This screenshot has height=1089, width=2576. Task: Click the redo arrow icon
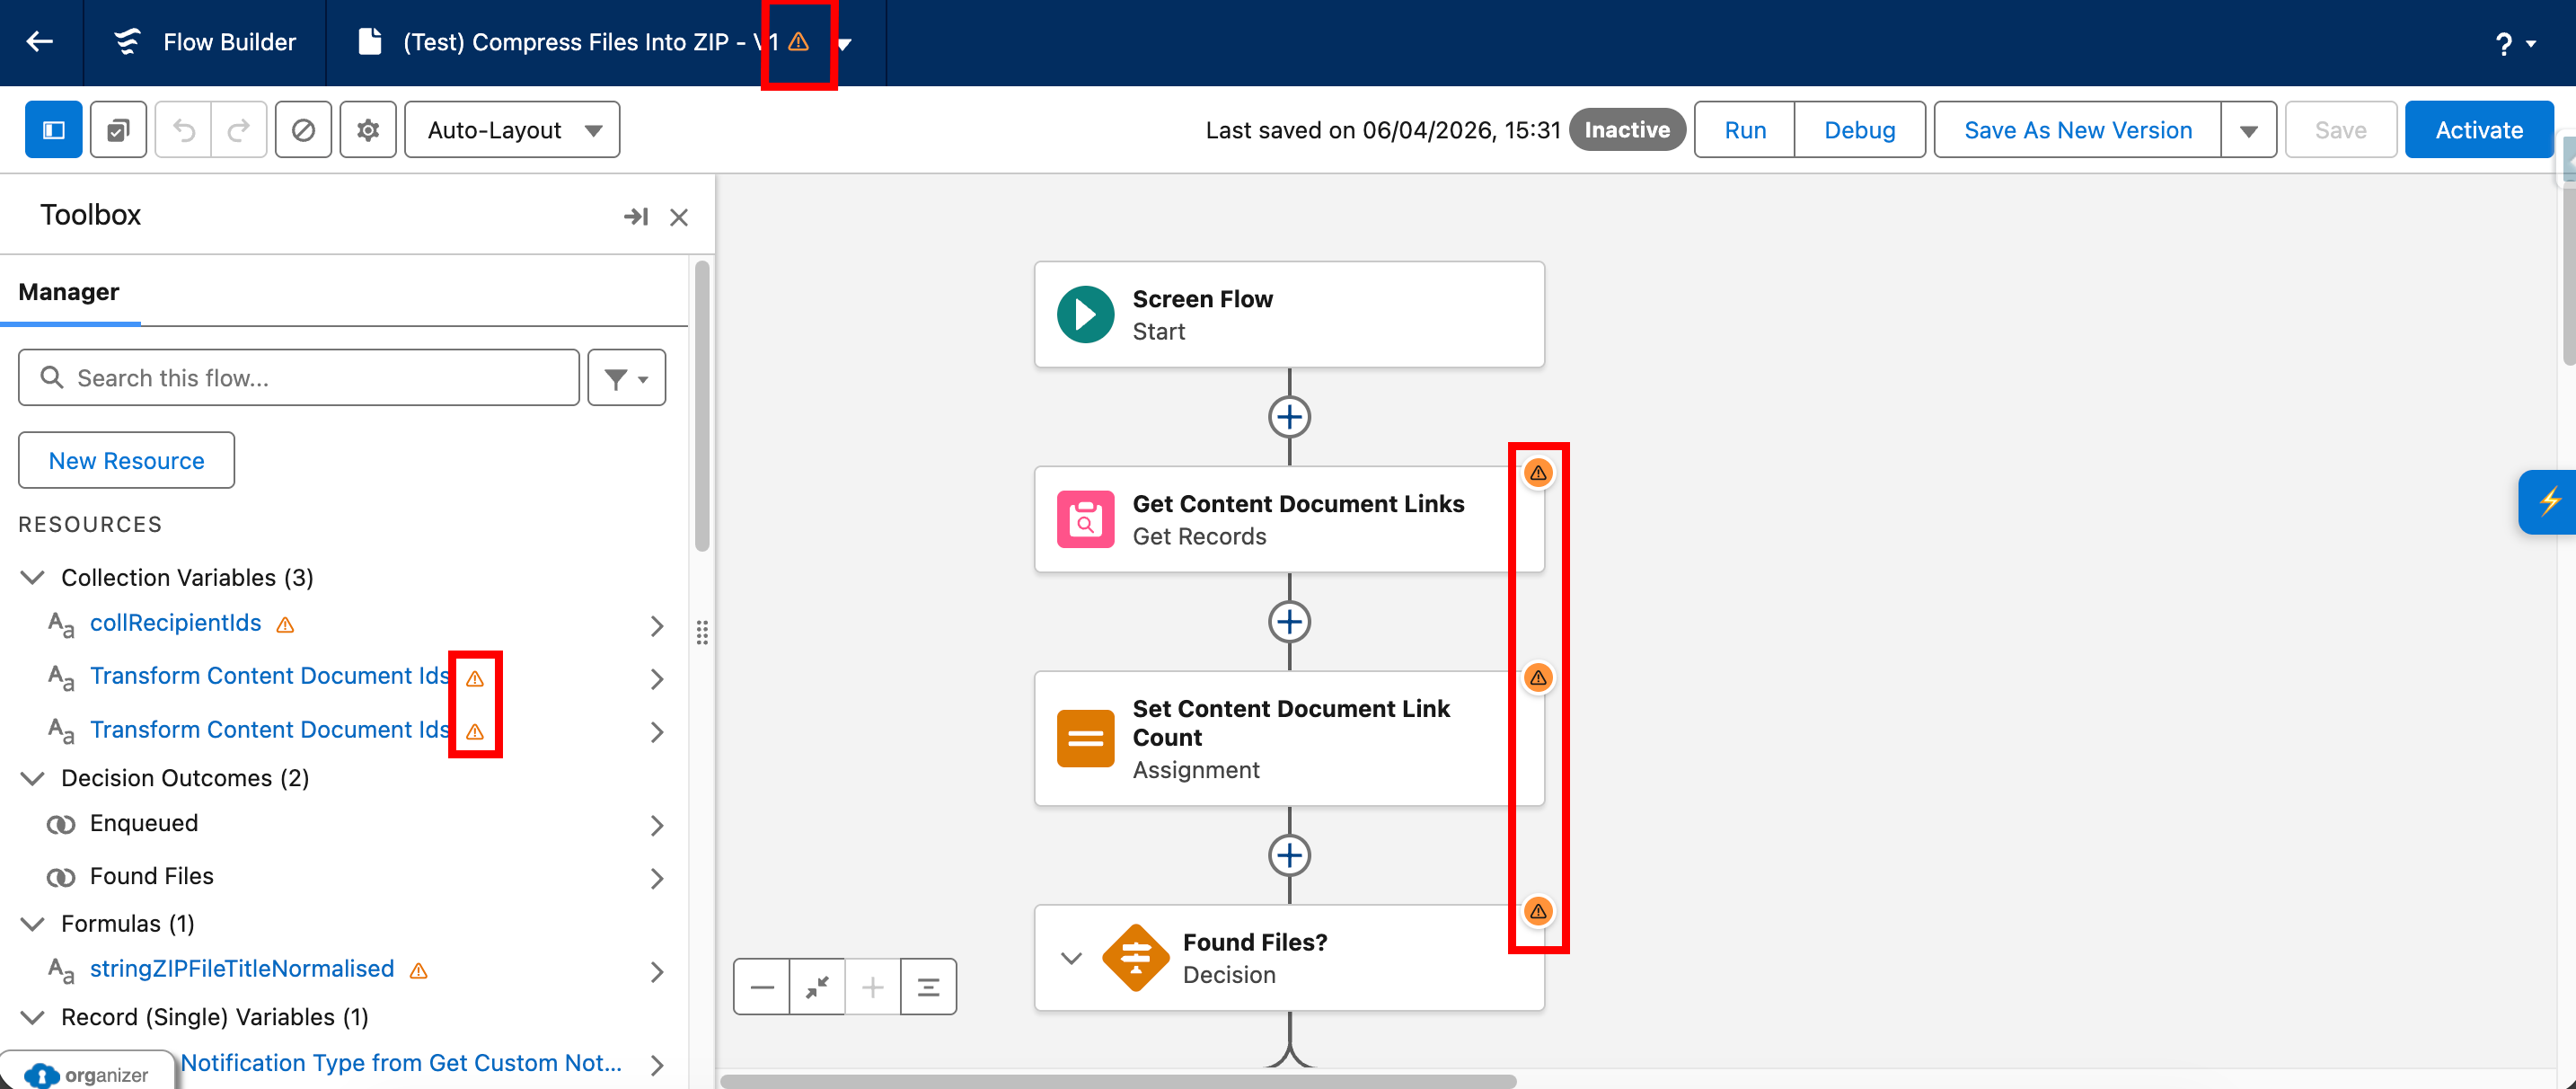point(239,130)
